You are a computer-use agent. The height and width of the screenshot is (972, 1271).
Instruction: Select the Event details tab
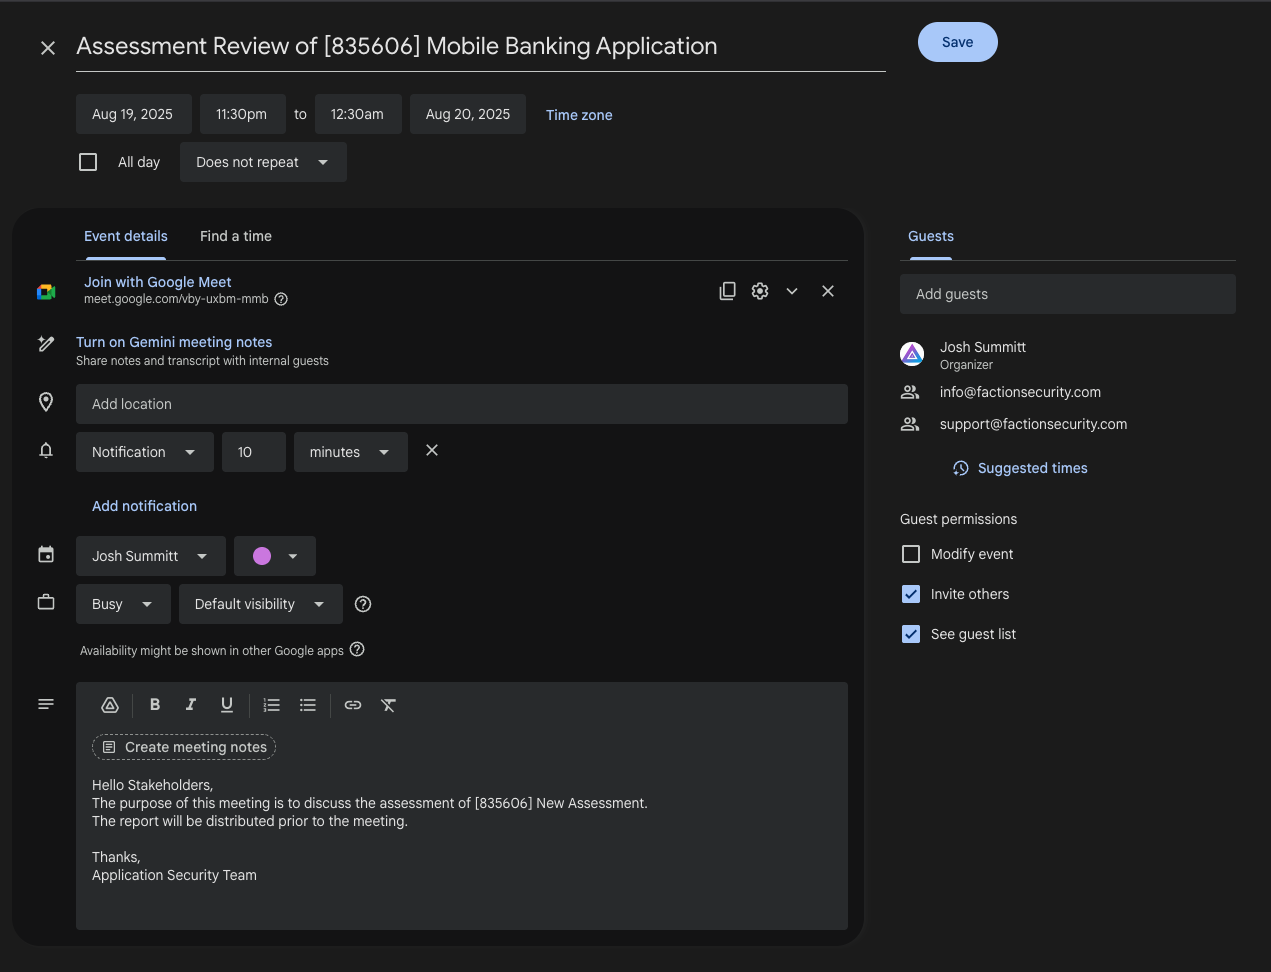(126, 236)
